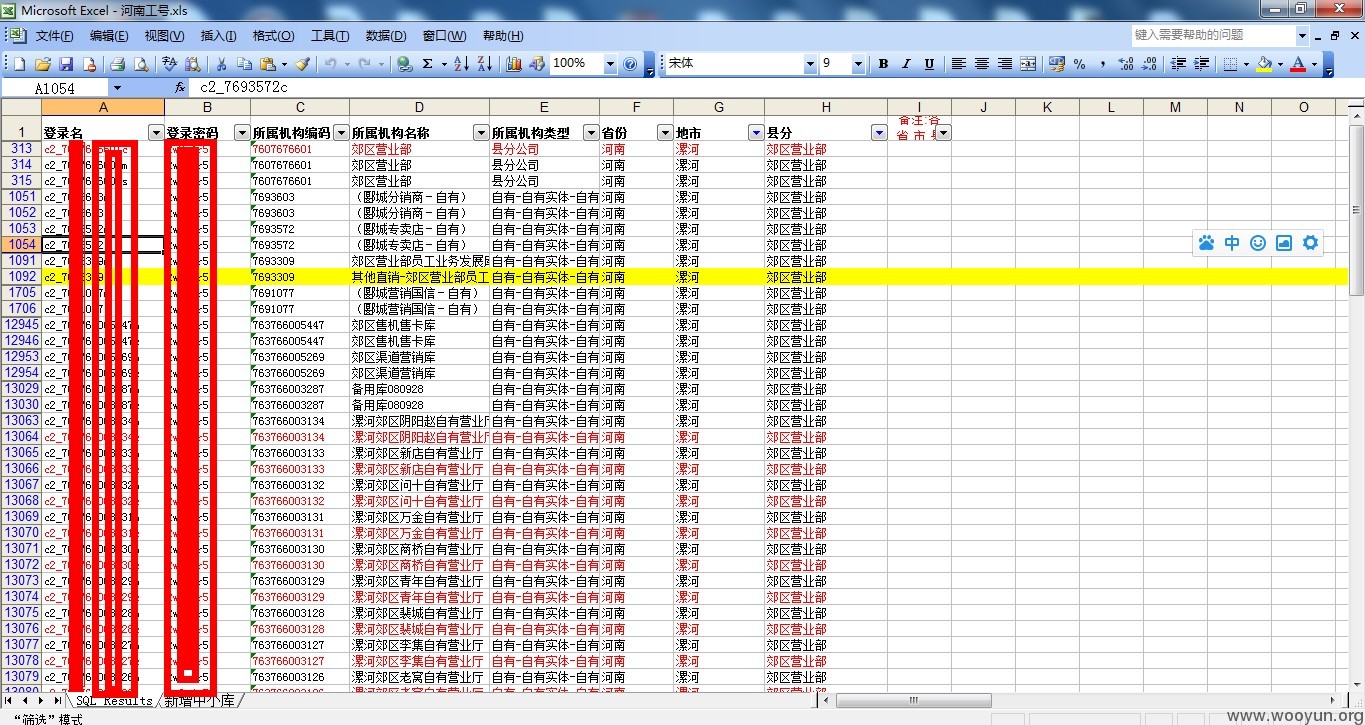Insert a hyperlink using globe icon

tap(404, 64)
